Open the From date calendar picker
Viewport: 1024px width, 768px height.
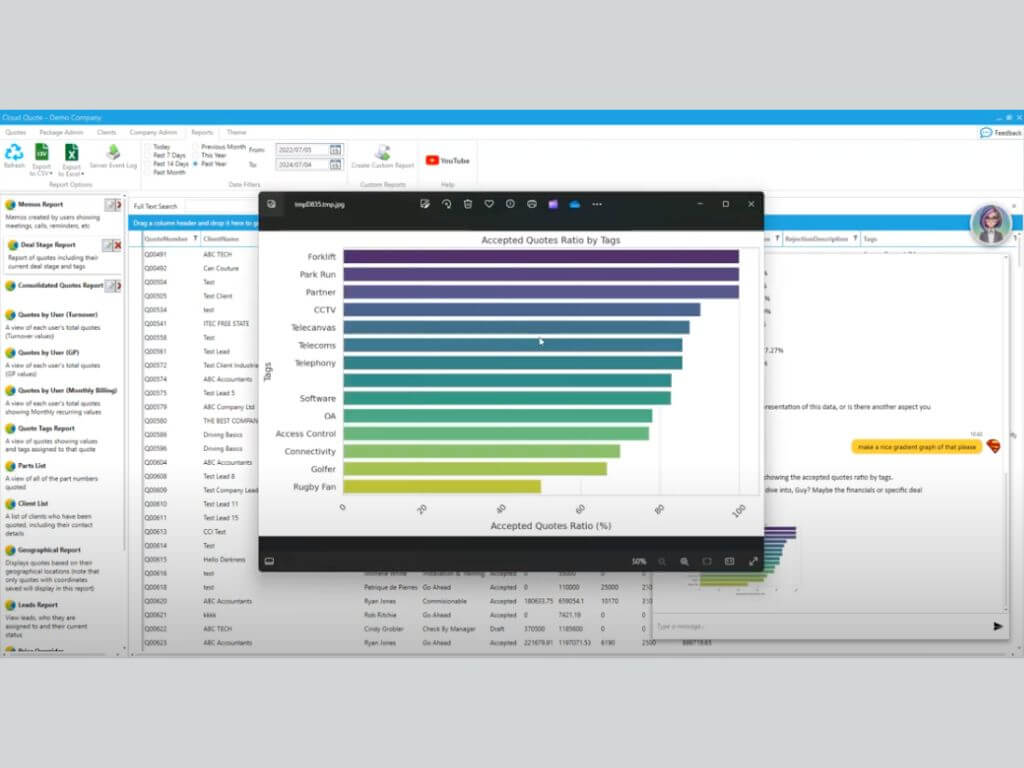click(x=335, y=149)
